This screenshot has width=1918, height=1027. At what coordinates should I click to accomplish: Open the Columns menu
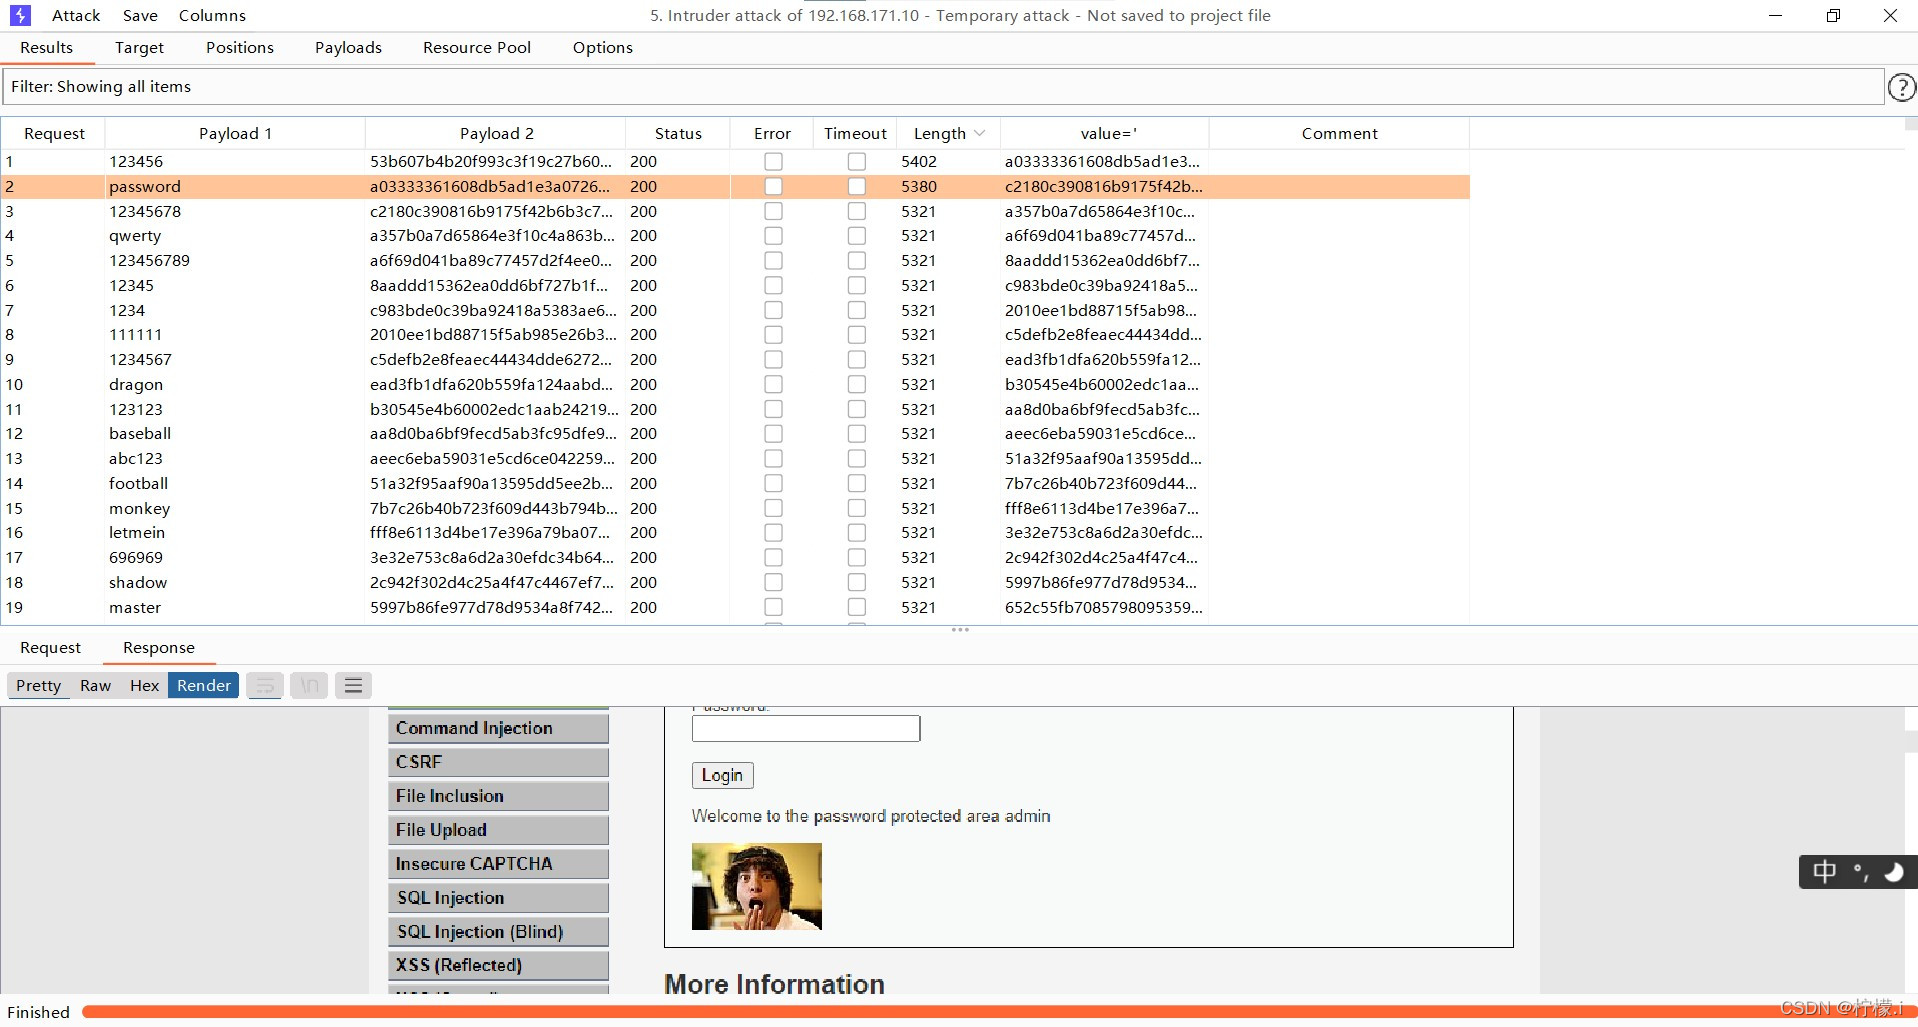[212, 15]
